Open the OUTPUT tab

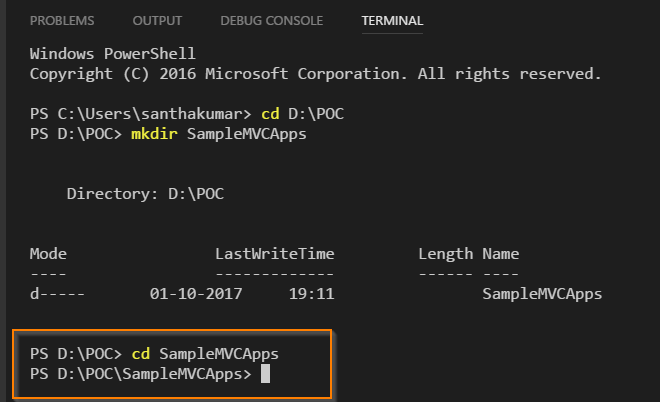pyautogui.click(x=158, y=21)
